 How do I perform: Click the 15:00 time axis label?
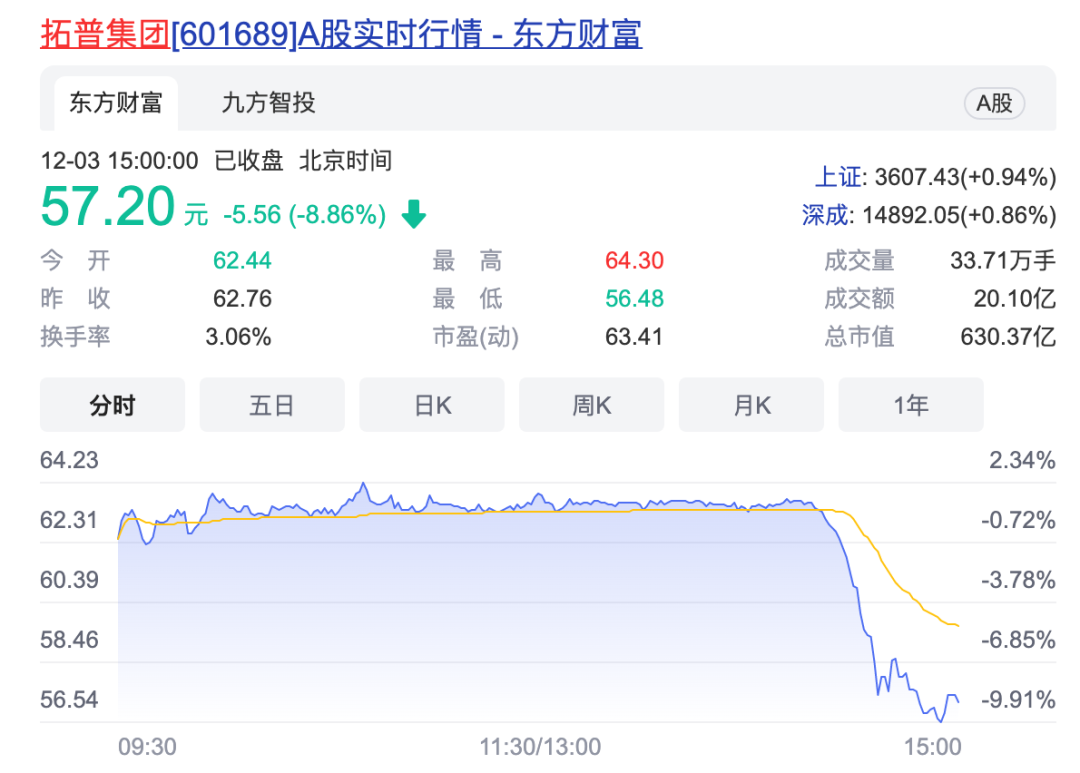point(932,747)
